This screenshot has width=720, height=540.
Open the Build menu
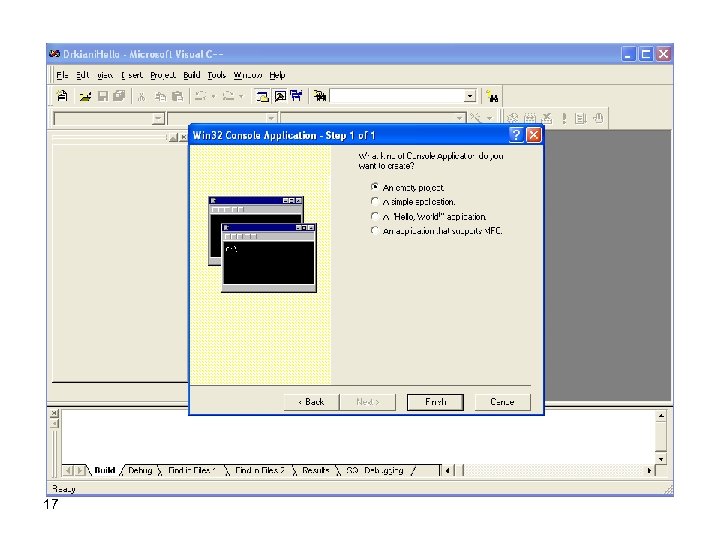(191, 75)
